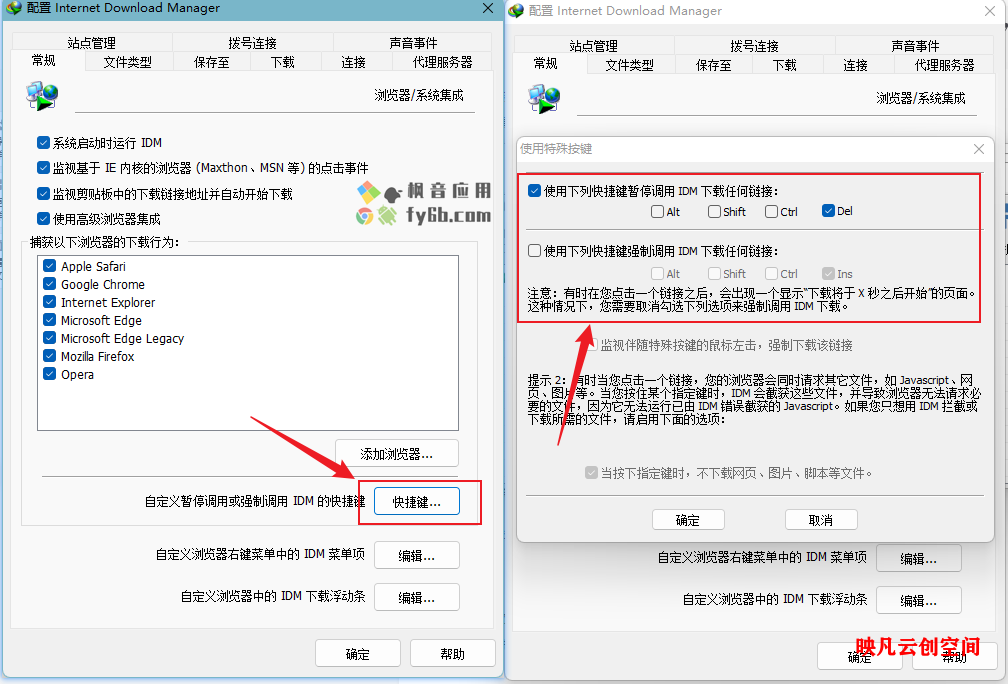
Task: Click the 添加浏览器 button
Action: (x=396, y=452)
